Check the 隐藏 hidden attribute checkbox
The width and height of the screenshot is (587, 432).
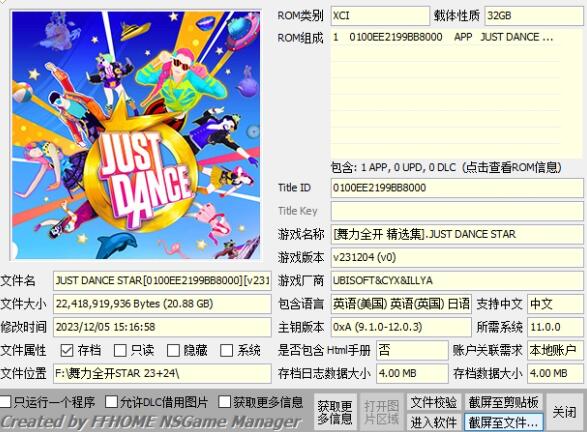(173, 351)
